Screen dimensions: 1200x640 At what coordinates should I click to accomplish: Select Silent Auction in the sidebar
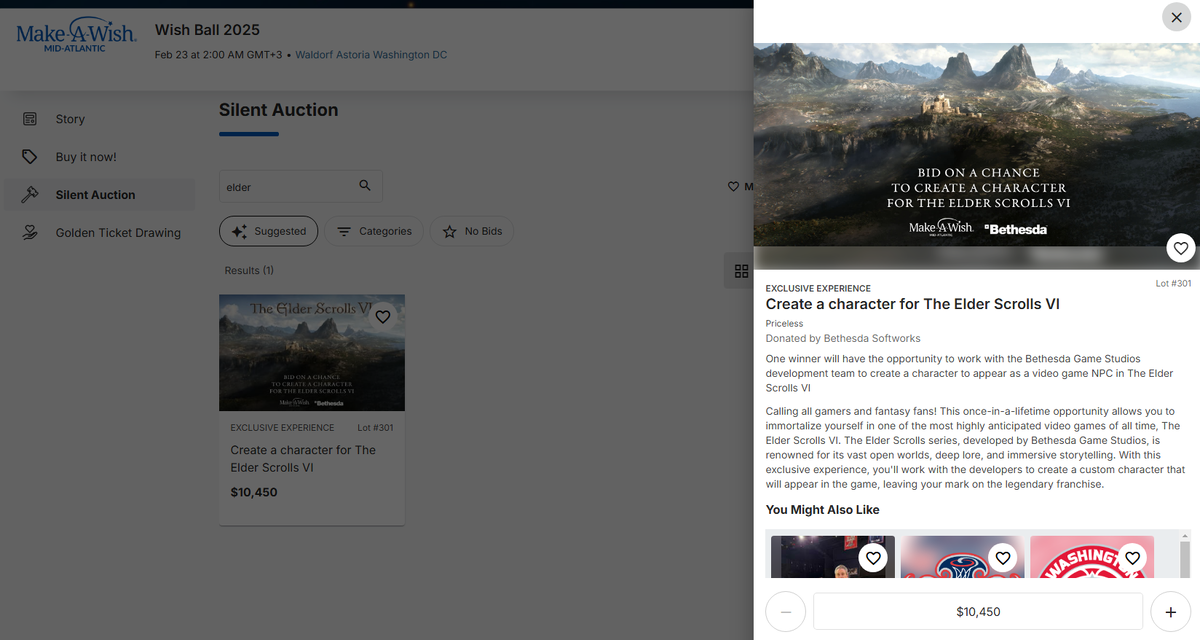[98, 195]
